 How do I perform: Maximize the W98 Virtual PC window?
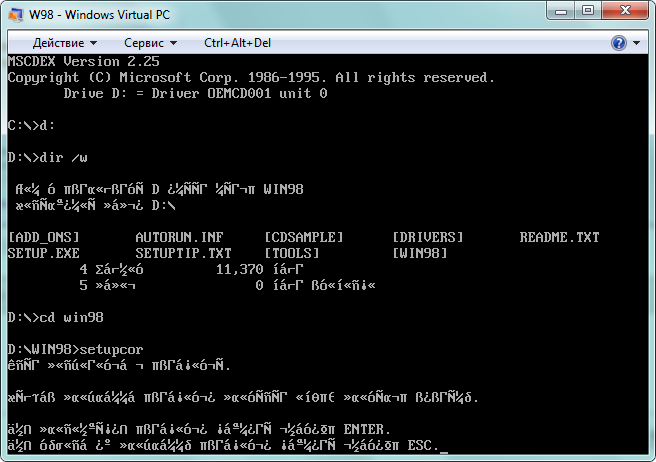(588, 10)
